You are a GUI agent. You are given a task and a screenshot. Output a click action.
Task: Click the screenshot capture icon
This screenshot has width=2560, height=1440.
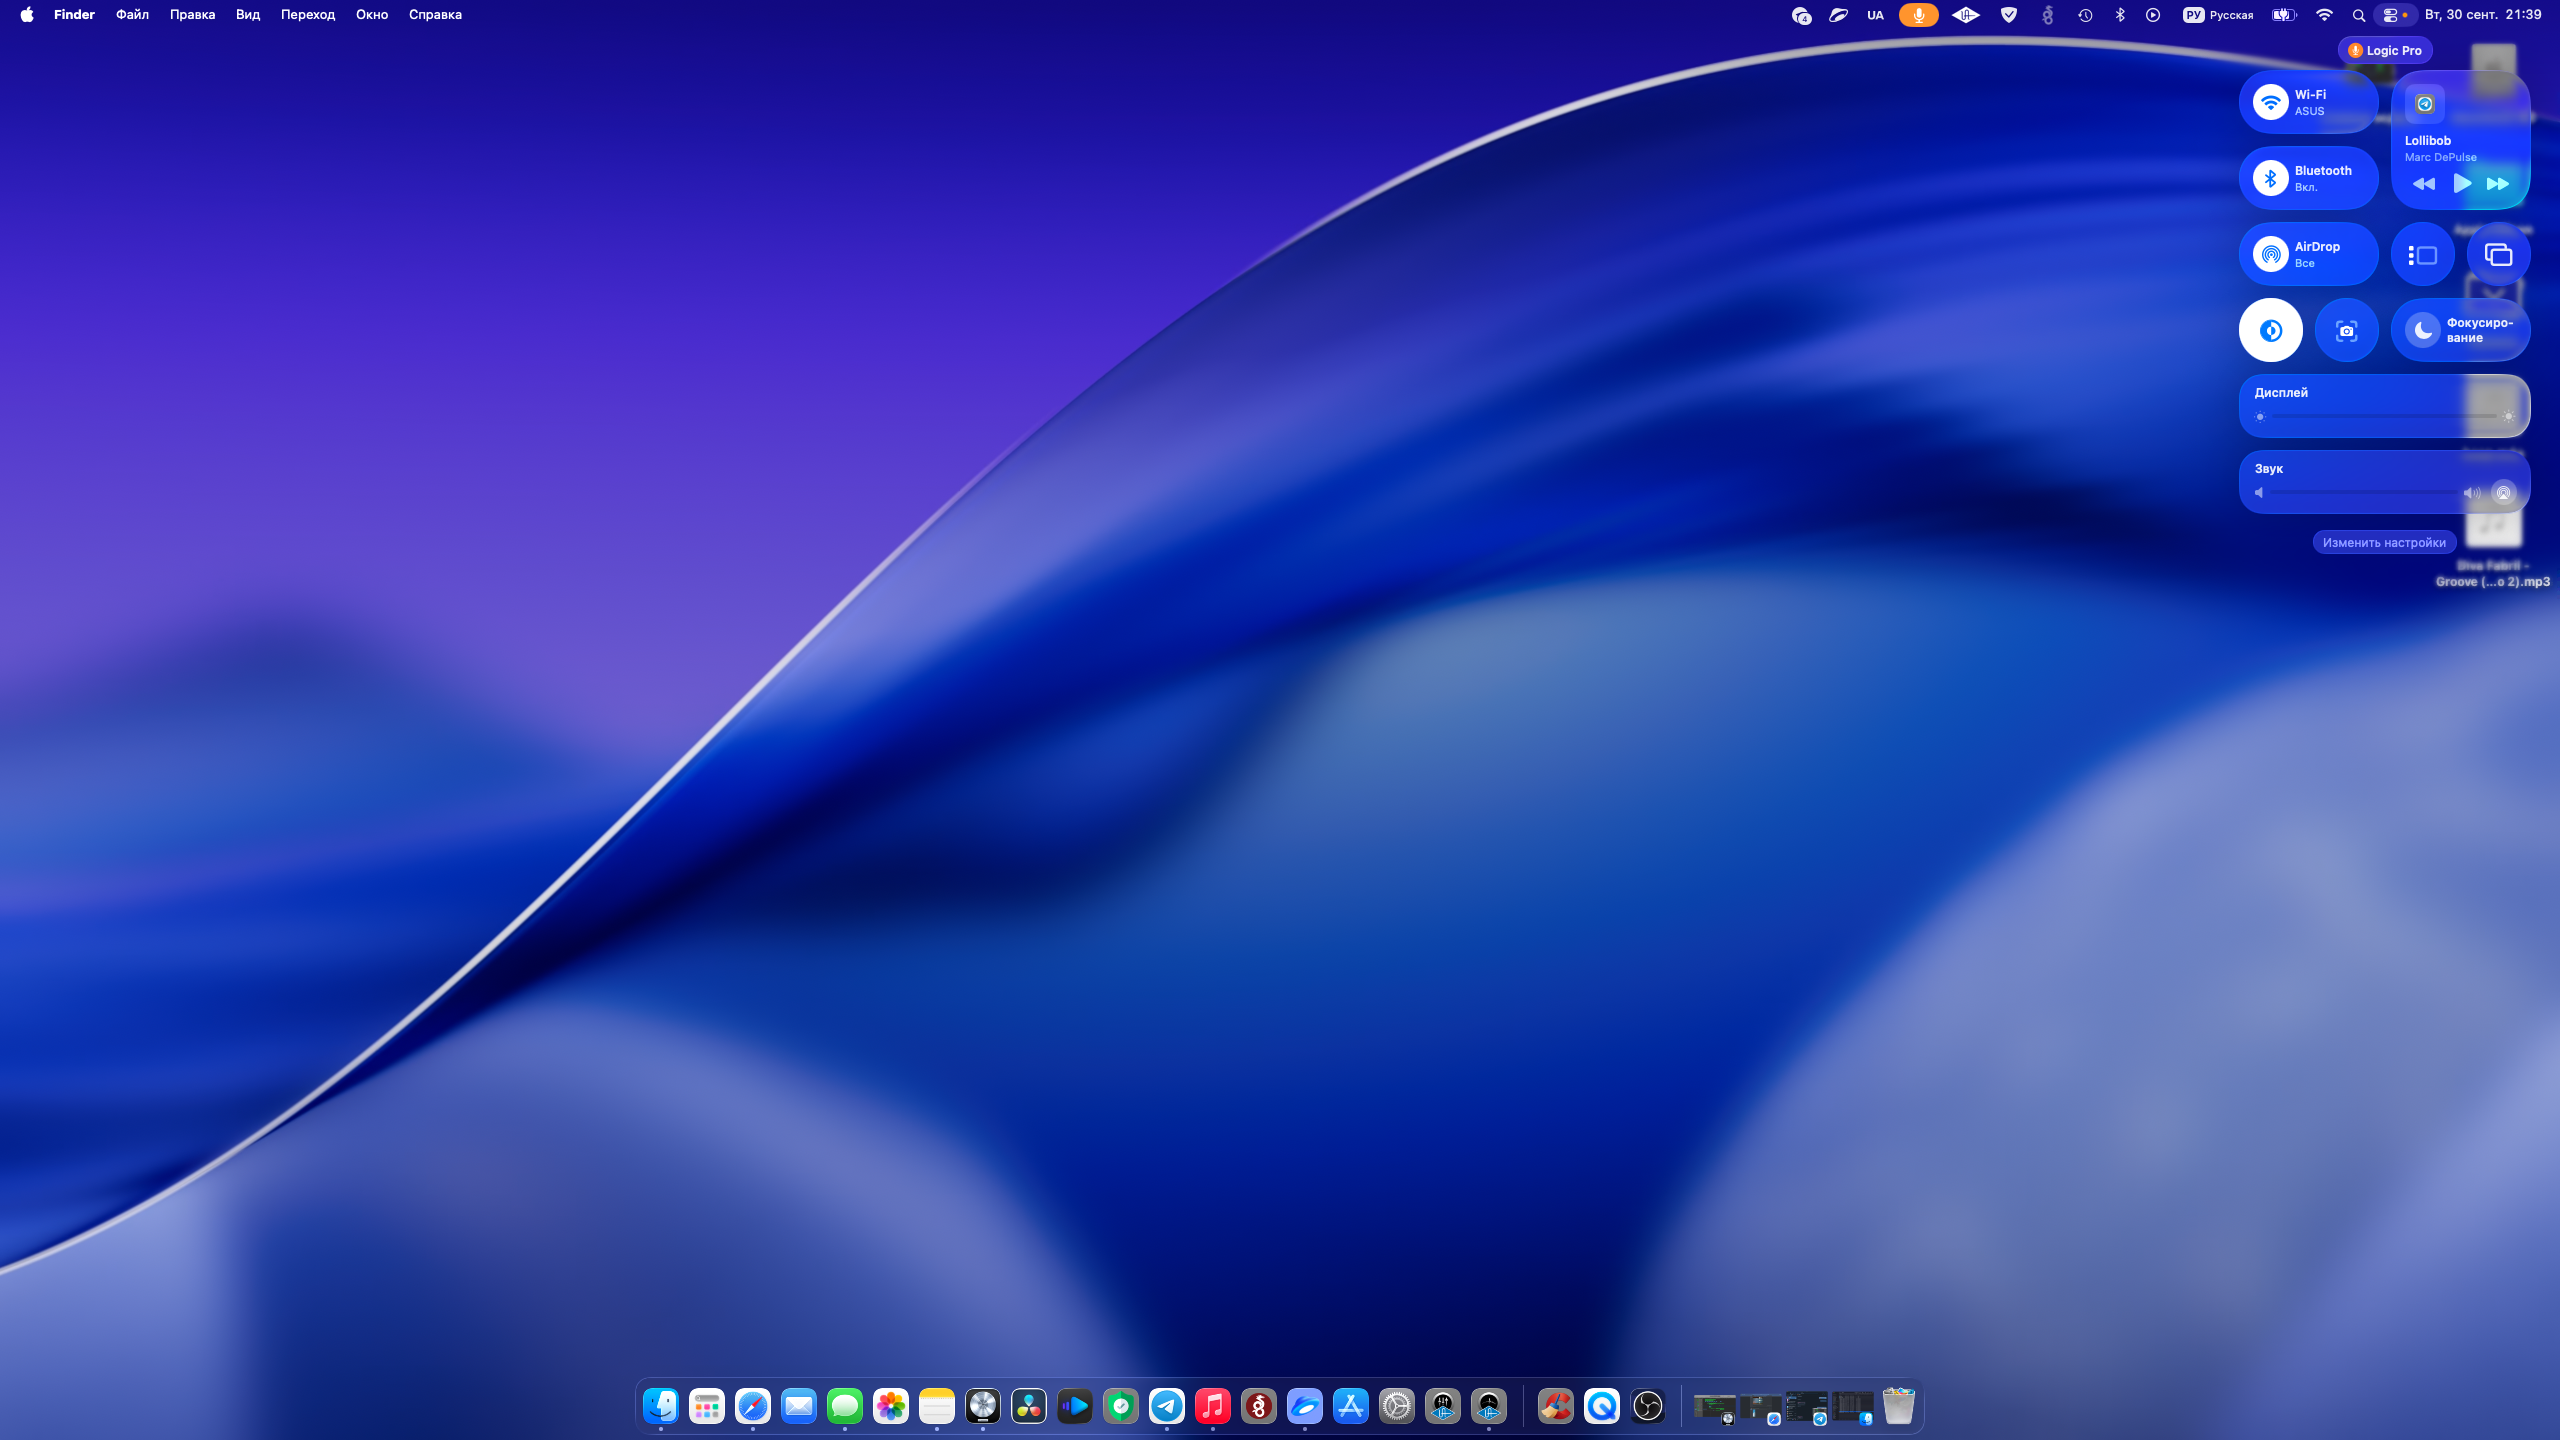pos(2346,330)
